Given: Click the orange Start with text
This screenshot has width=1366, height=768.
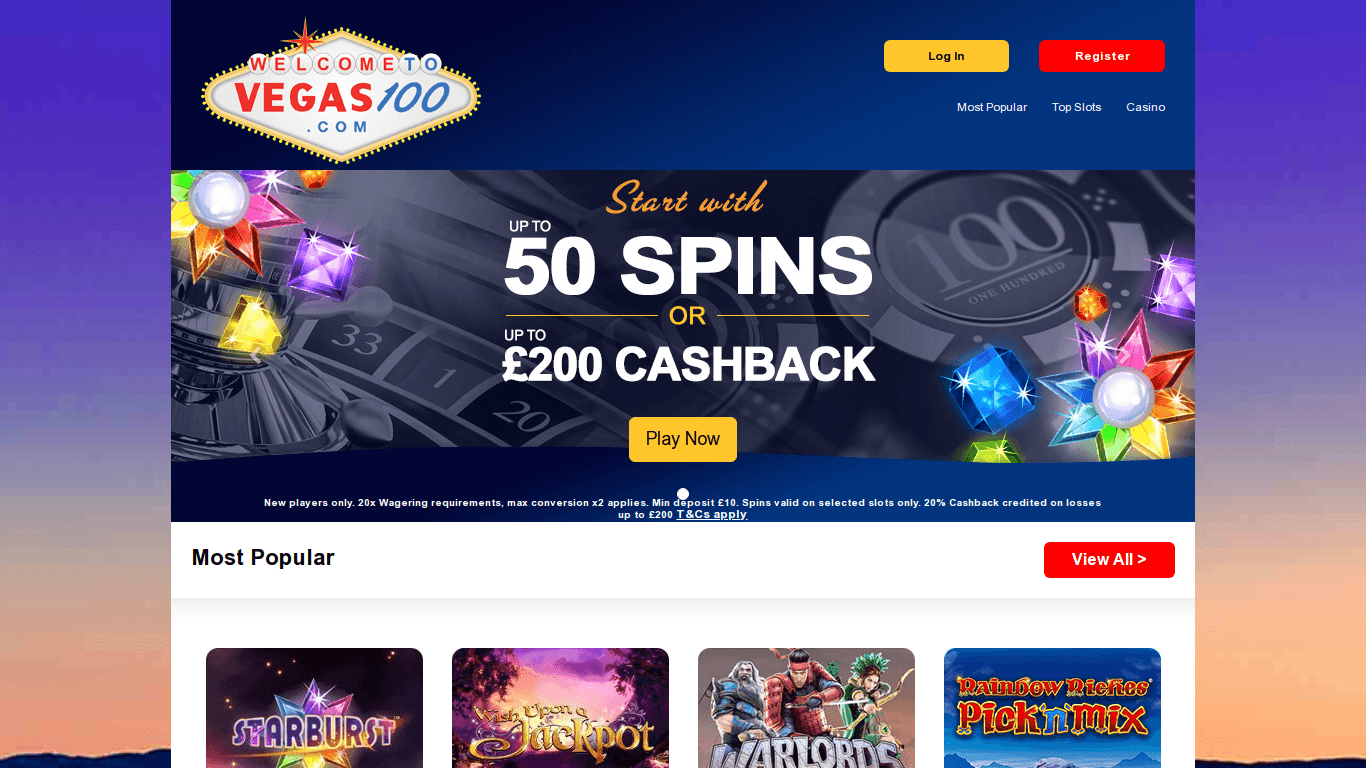Looking at the screenshot, I should [686, 198].
